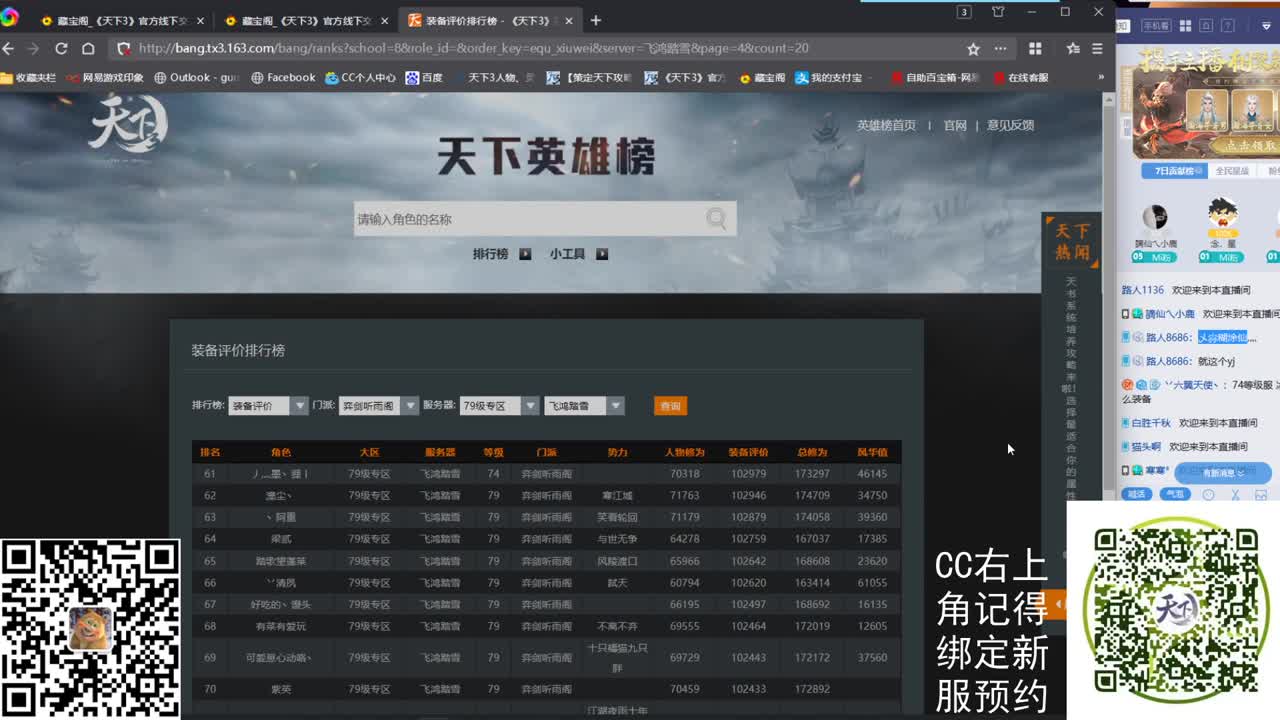Switch to the 装备评价排行榜 browser tab
Screen dimensions: 1280x720
(x=480, y=19)
